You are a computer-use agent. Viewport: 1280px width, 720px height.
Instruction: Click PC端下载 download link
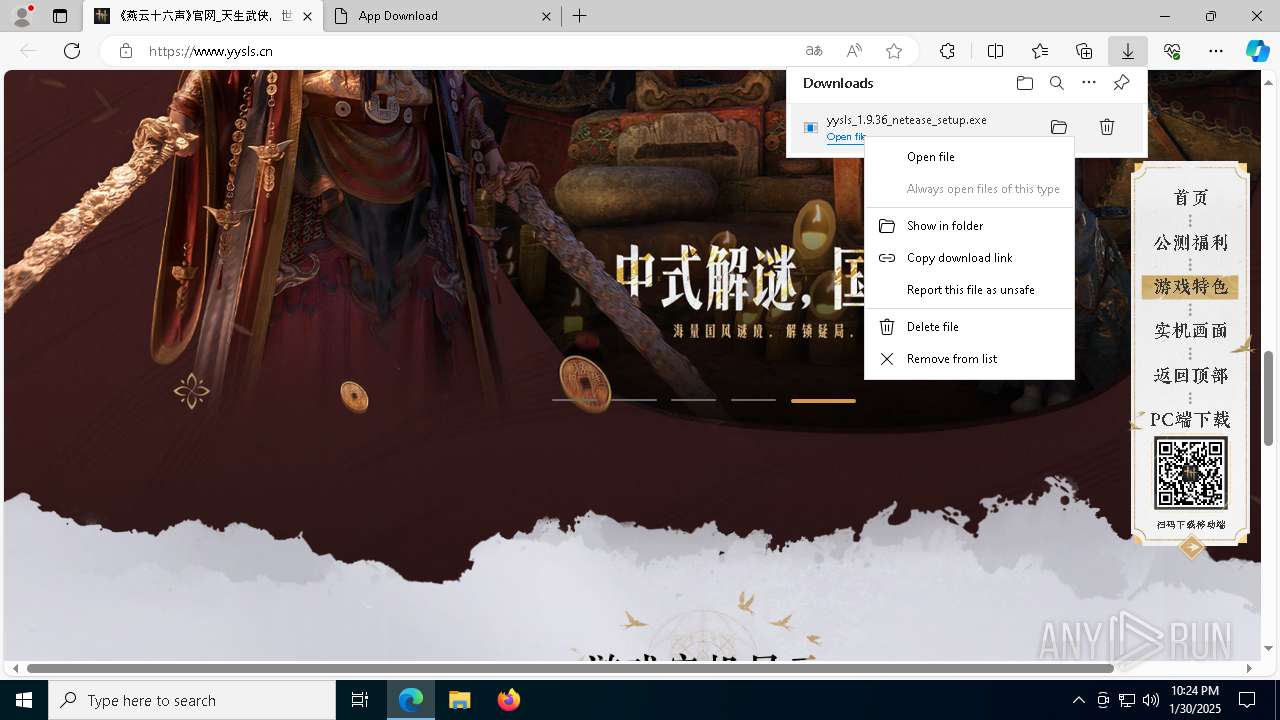[x=1190, y=420]
